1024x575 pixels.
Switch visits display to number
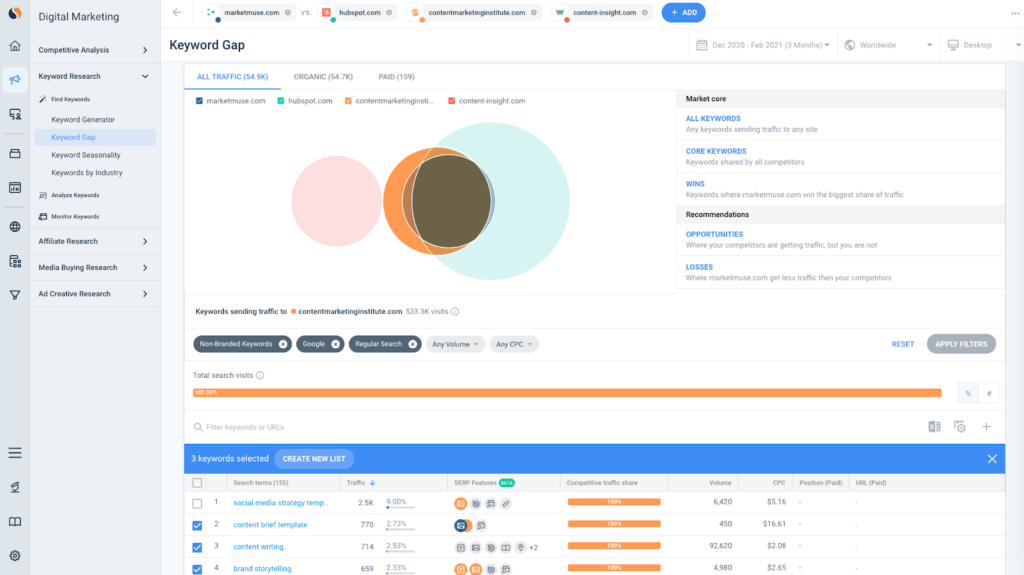tap(989, 393)
